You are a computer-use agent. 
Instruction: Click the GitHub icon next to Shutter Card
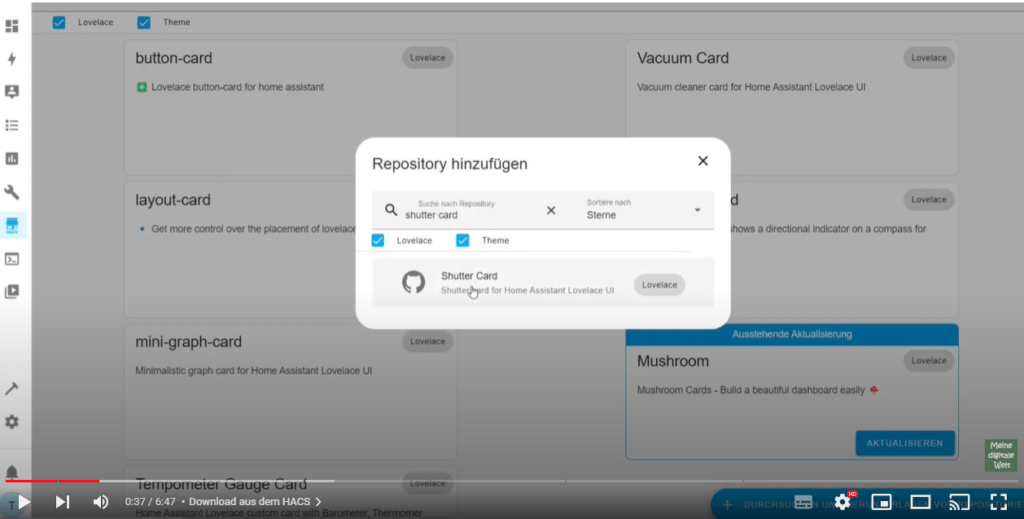click(413, 283)
